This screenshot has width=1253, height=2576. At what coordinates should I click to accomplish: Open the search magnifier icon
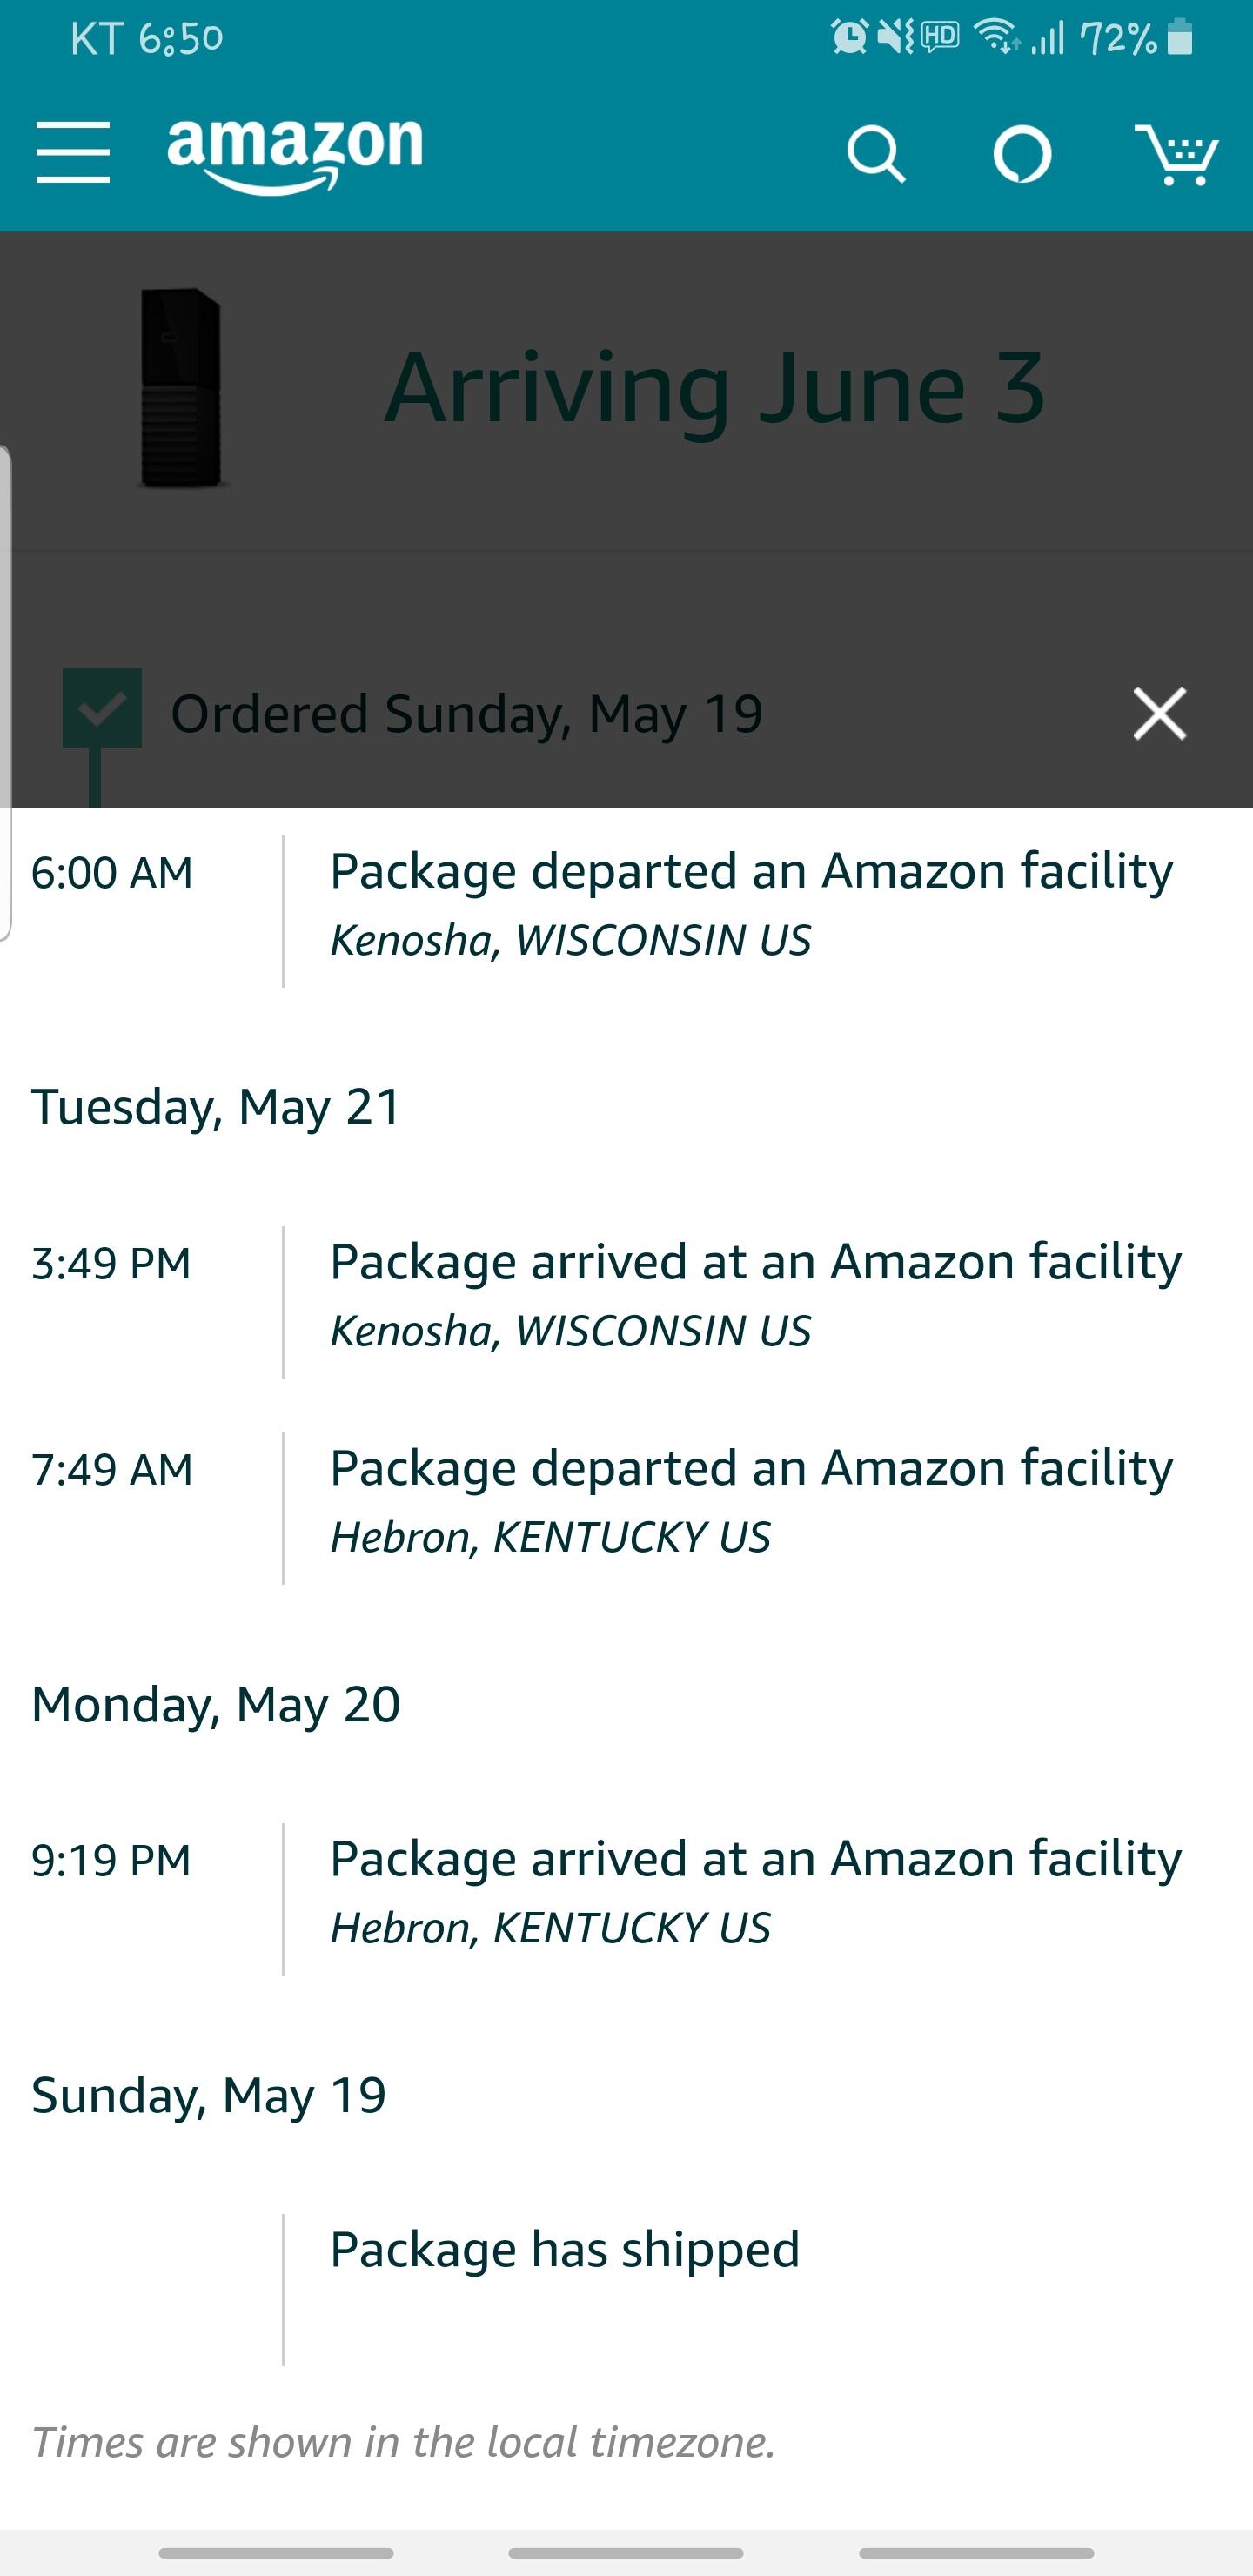pos(876,154)
